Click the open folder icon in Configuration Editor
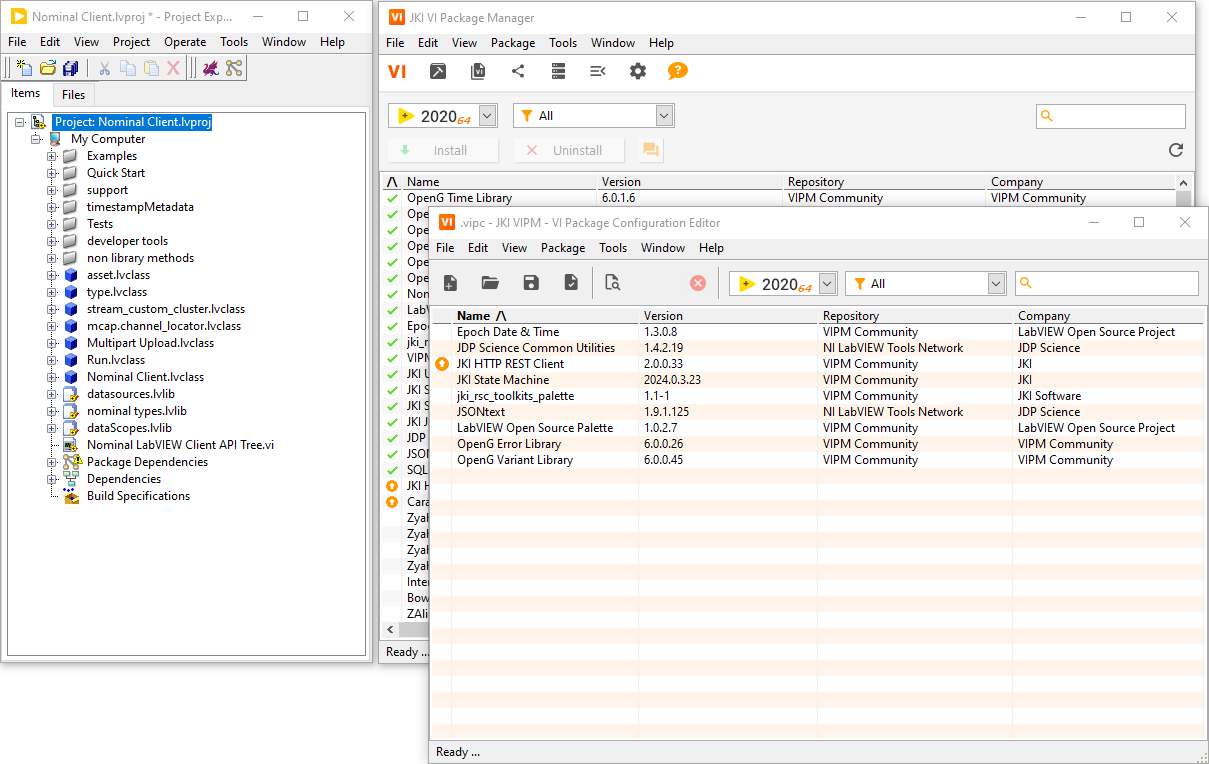 point(490,283)
